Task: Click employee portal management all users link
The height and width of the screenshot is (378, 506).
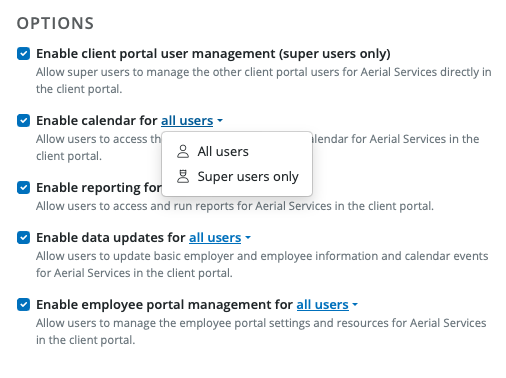Action: click(x=323, y=305)
